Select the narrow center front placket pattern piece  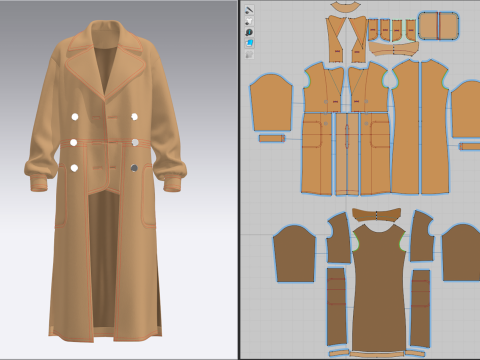pos(347,154)
